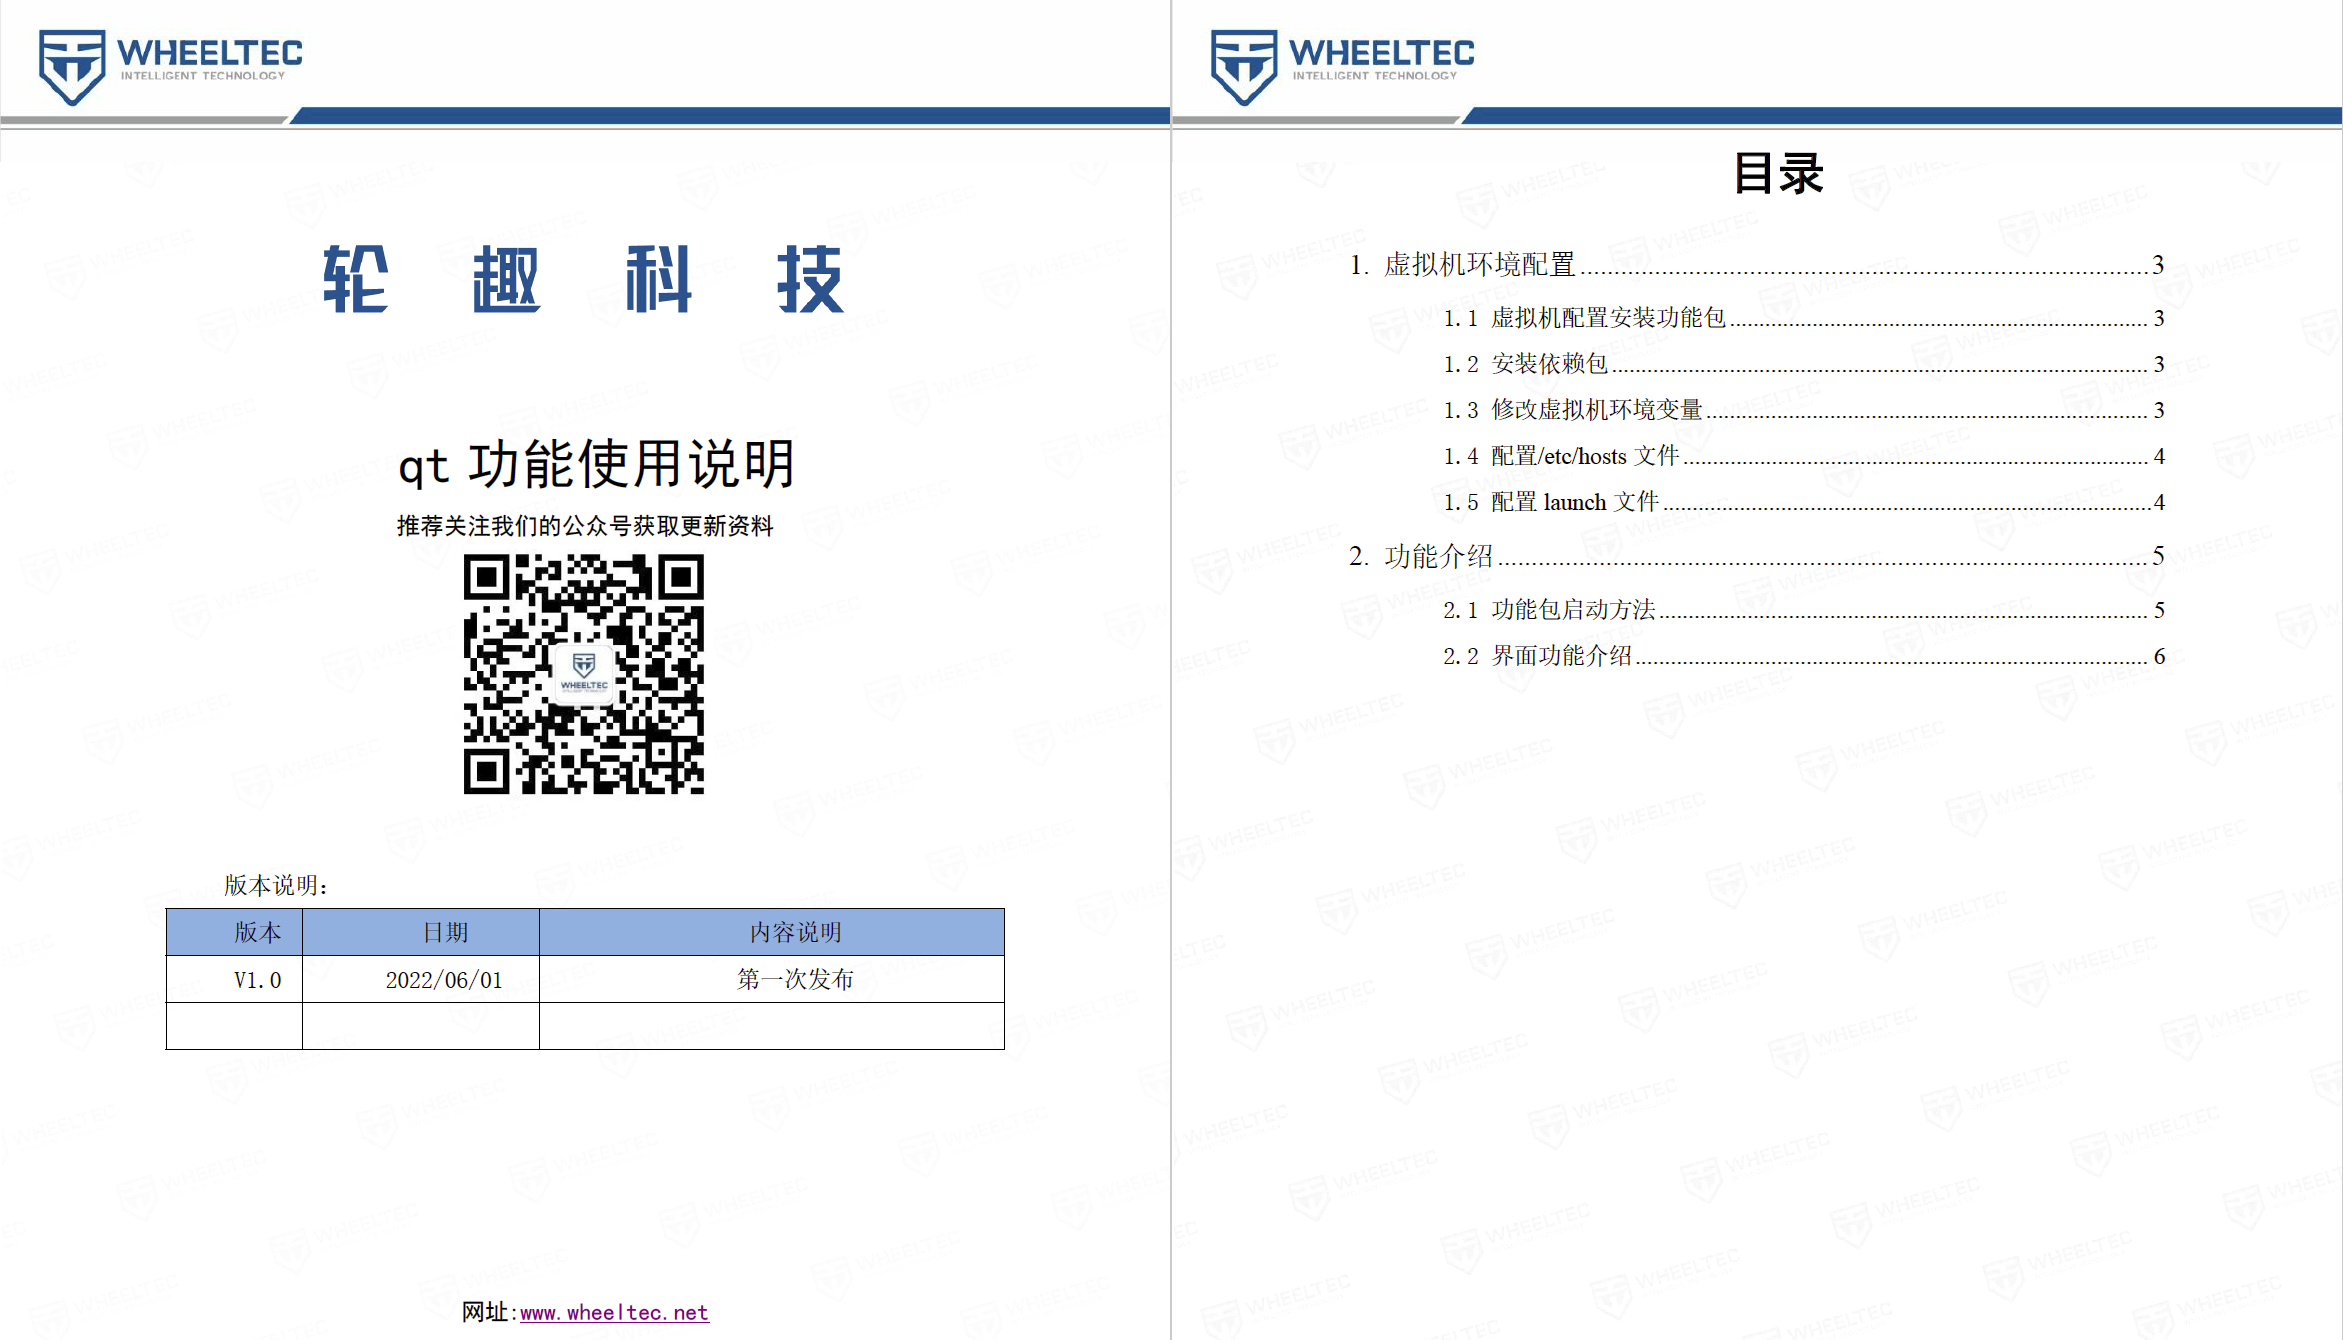Go to section 2.1 功能包启动方法

[x=1804, y=610]
